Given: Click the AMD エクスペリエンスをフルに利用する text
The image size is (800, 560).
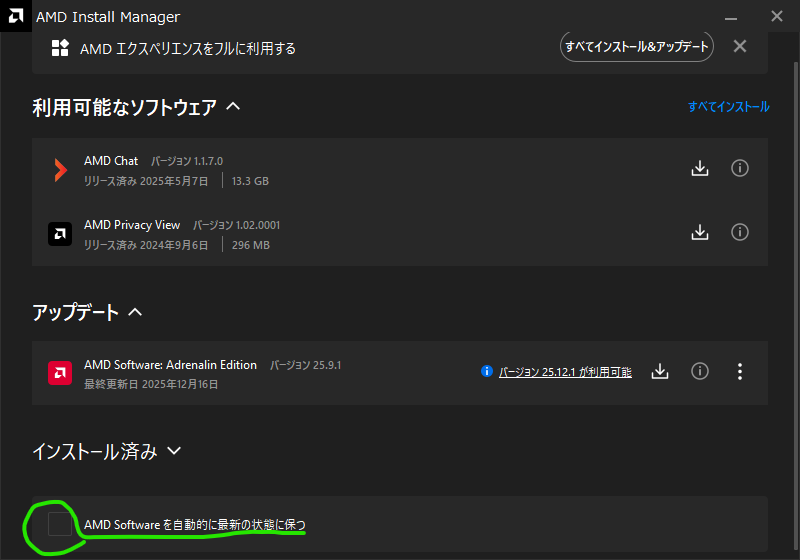Looking at the screenshot, I should (188, 48).
